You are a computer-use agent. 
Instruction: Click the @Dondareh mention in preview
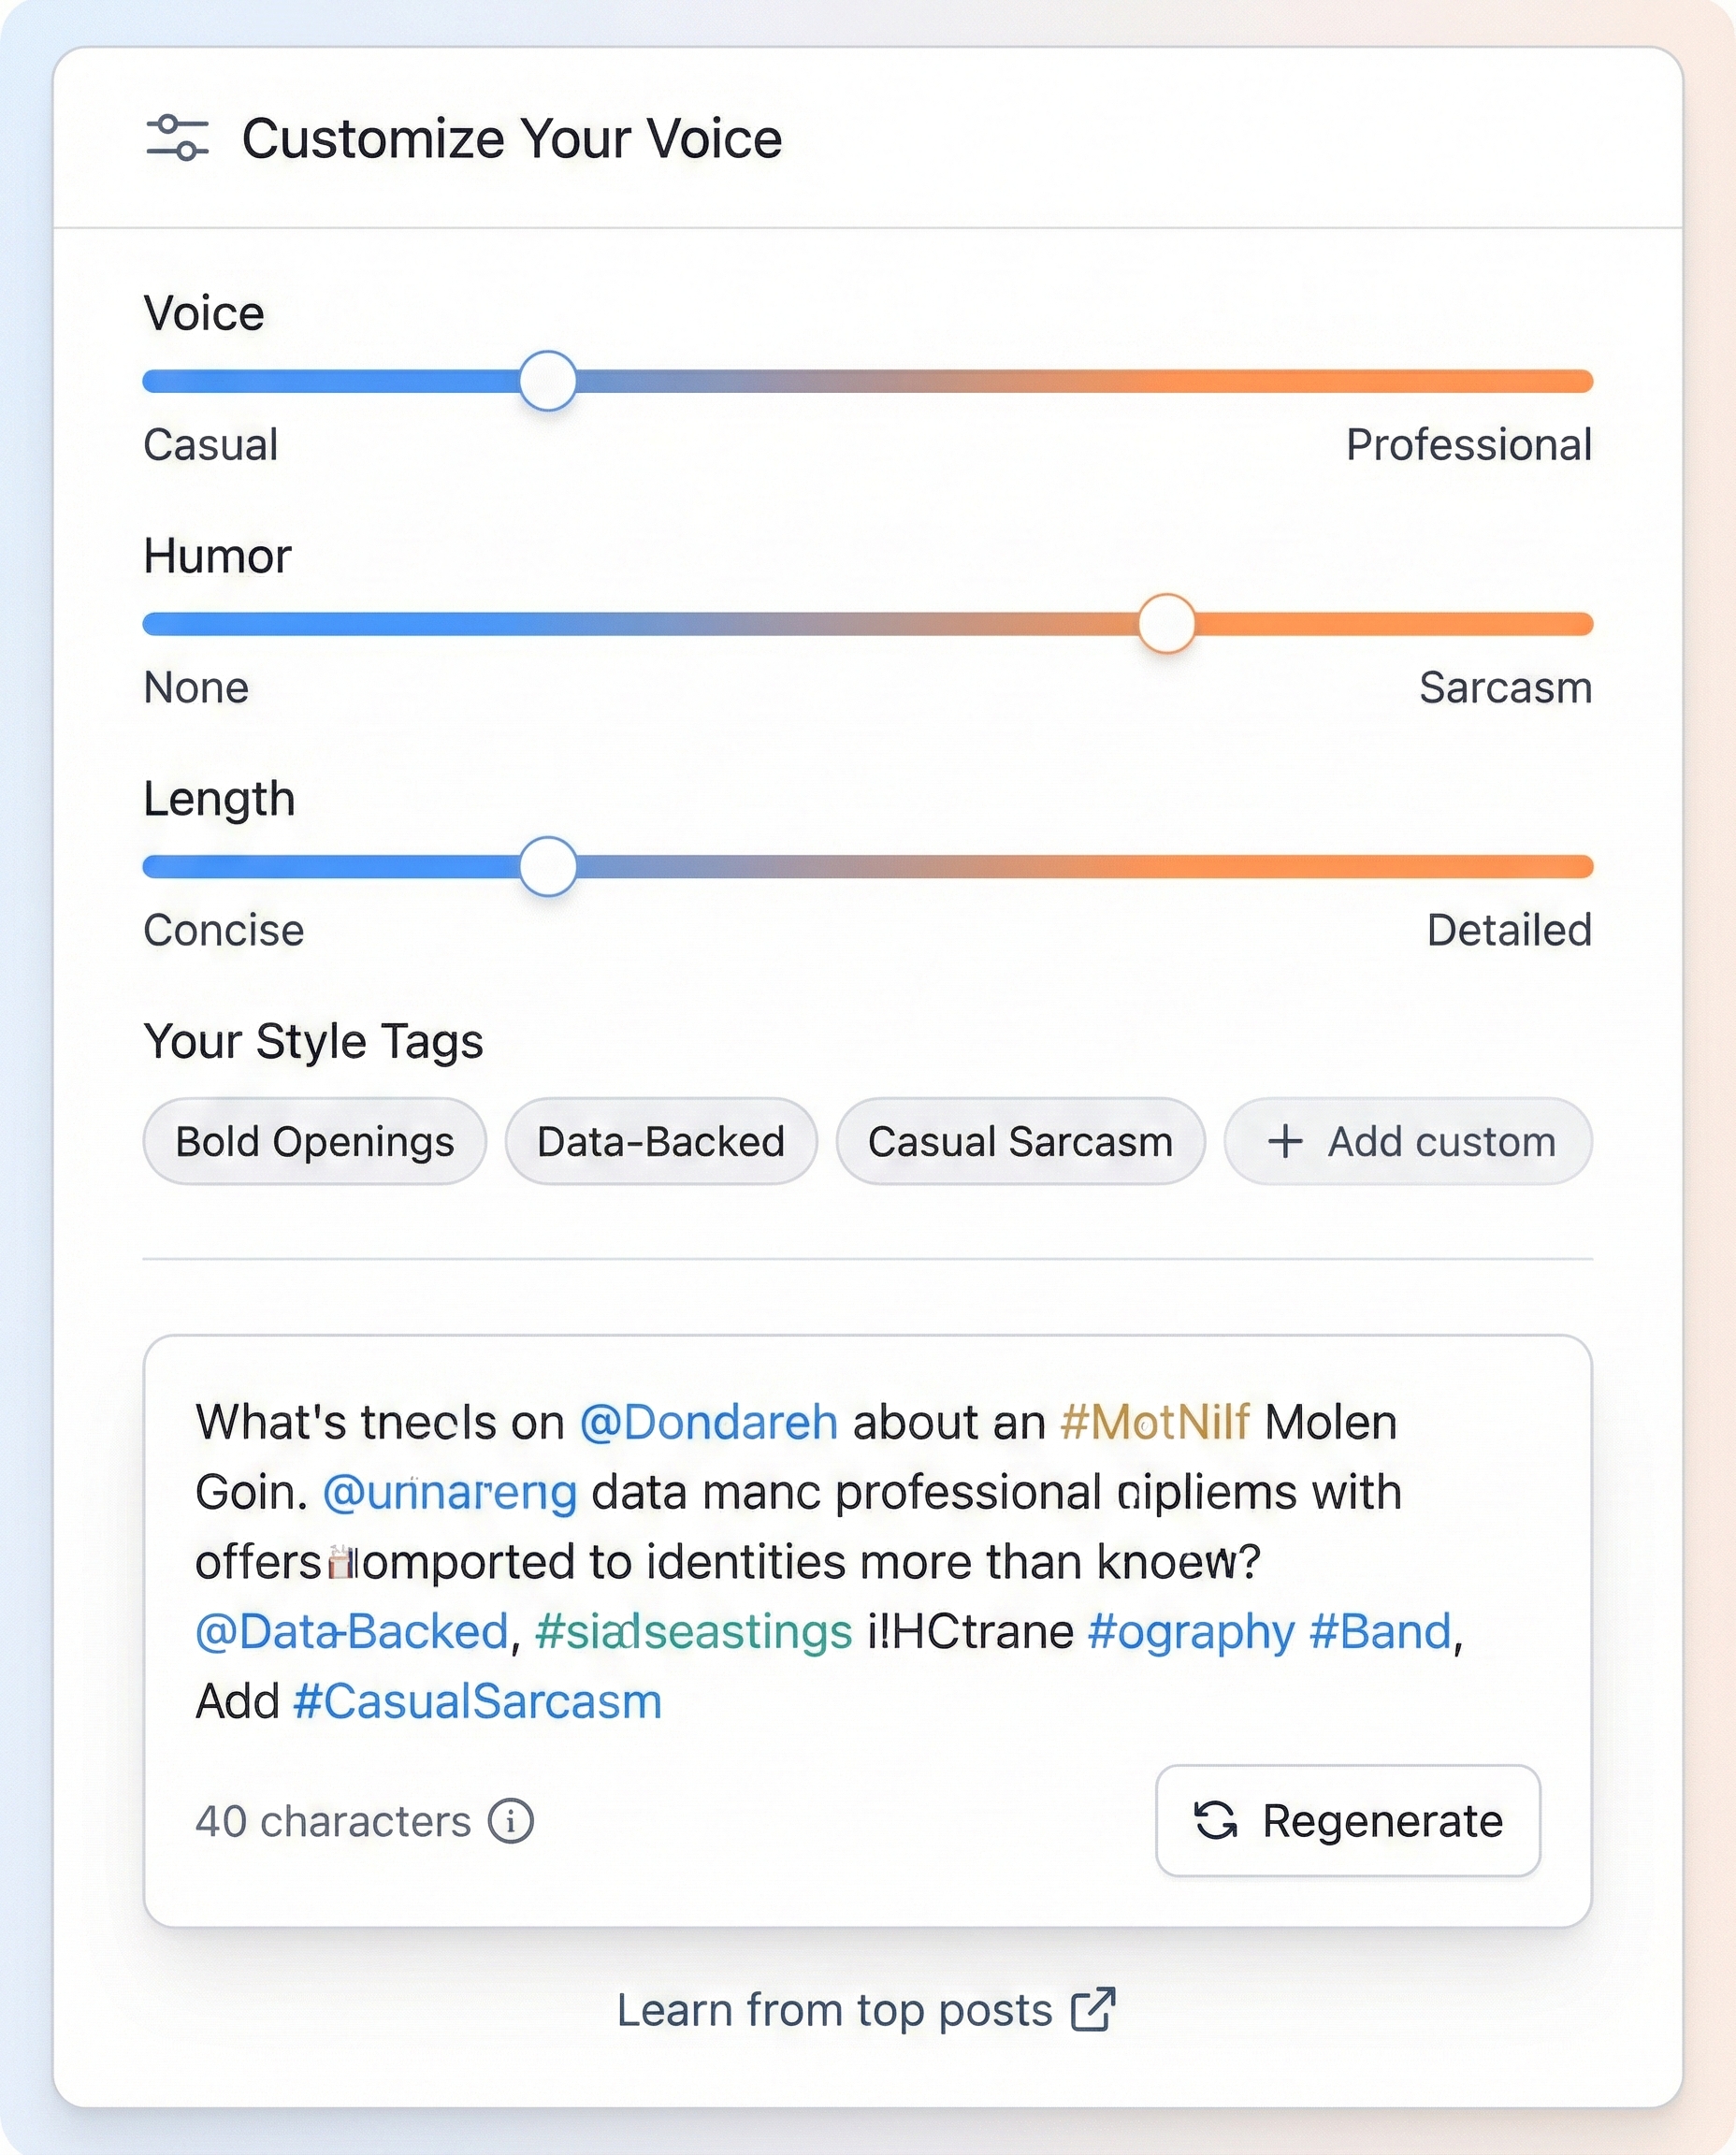(708, 1422)
